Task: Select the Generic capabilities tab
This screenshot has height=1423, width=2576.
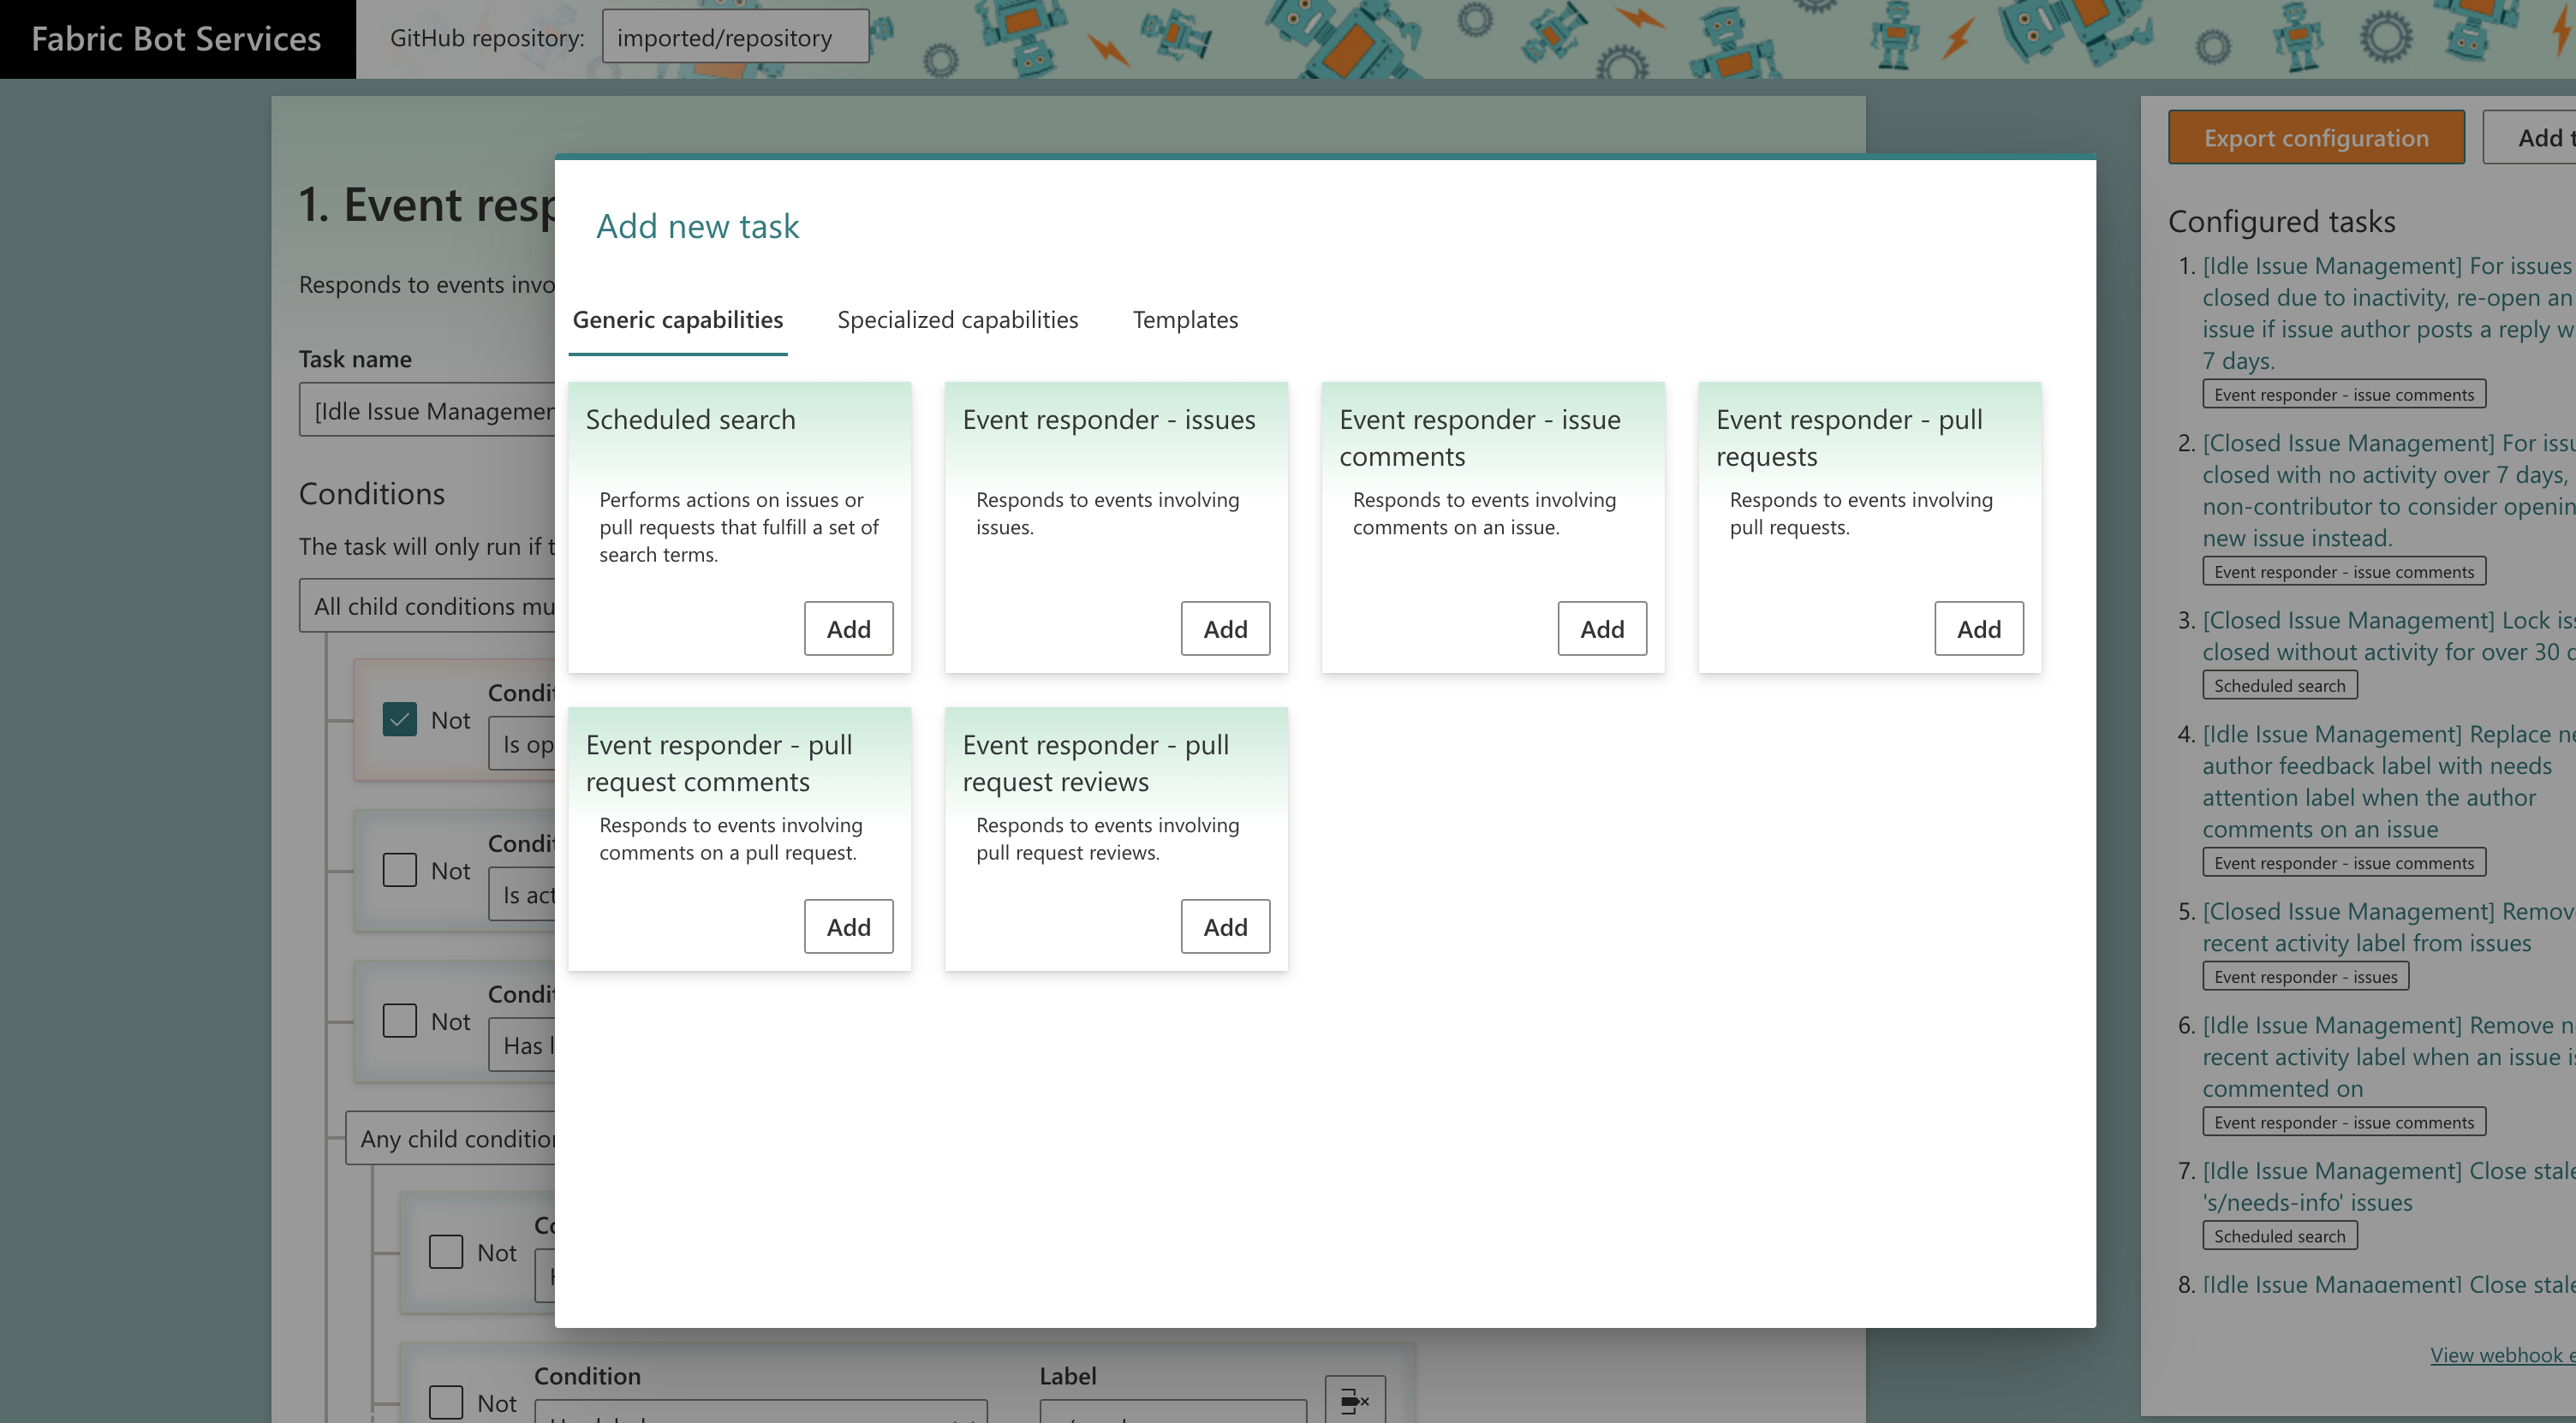Action: tap(678, 319)
